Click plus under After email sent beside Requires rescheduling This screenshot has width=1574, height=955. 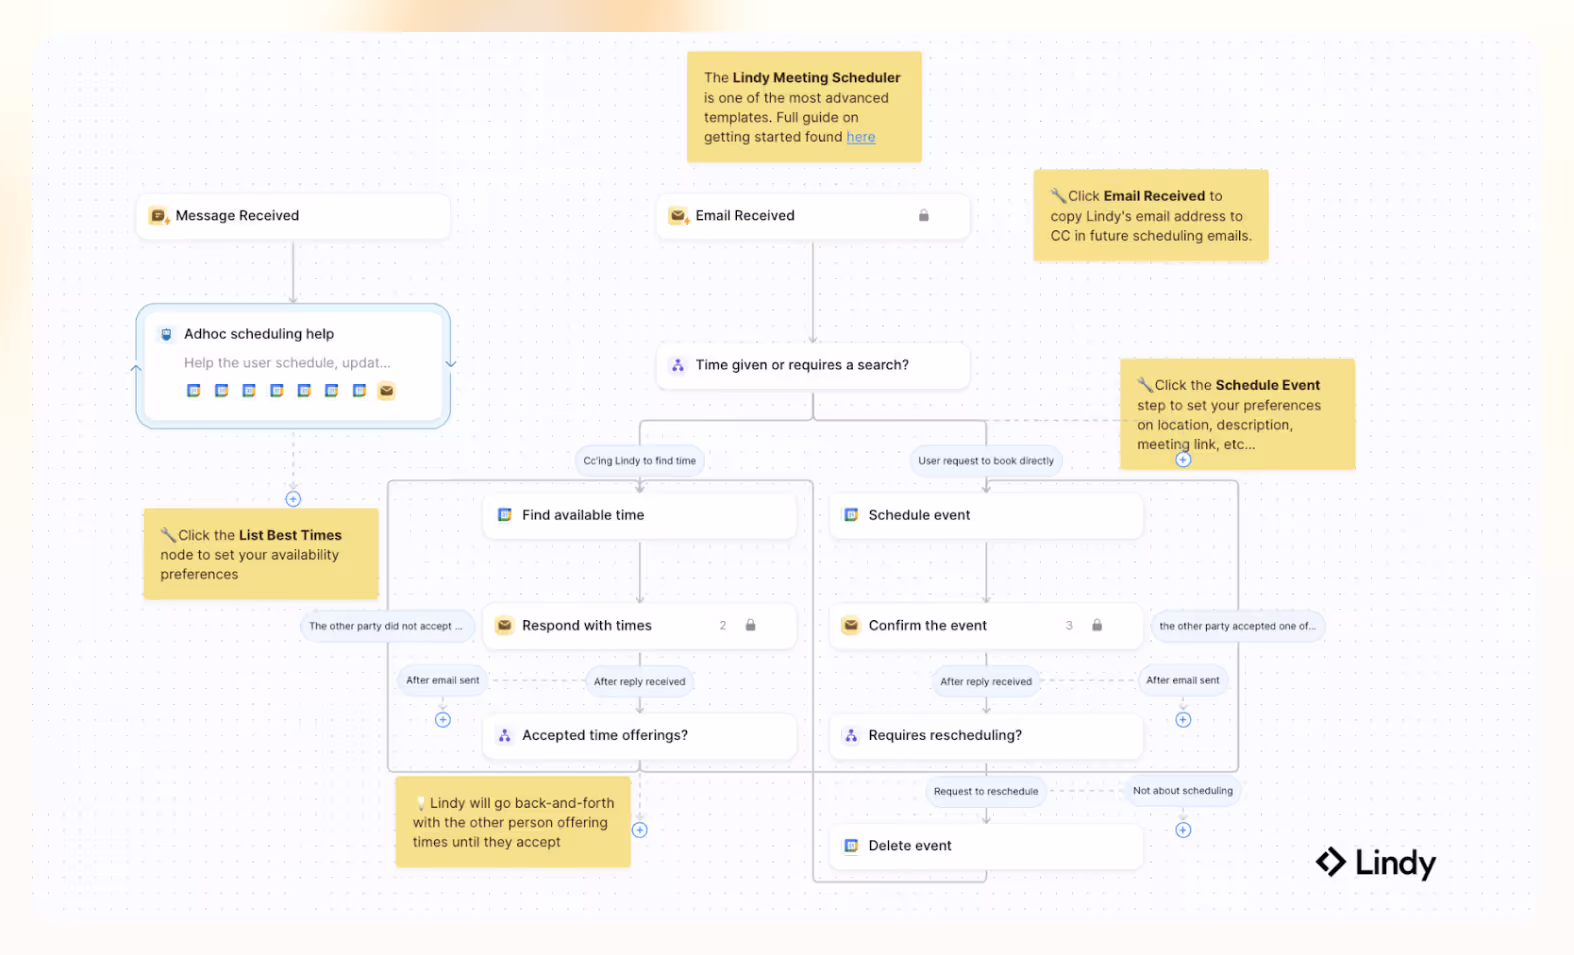[x=1183, y=720]
